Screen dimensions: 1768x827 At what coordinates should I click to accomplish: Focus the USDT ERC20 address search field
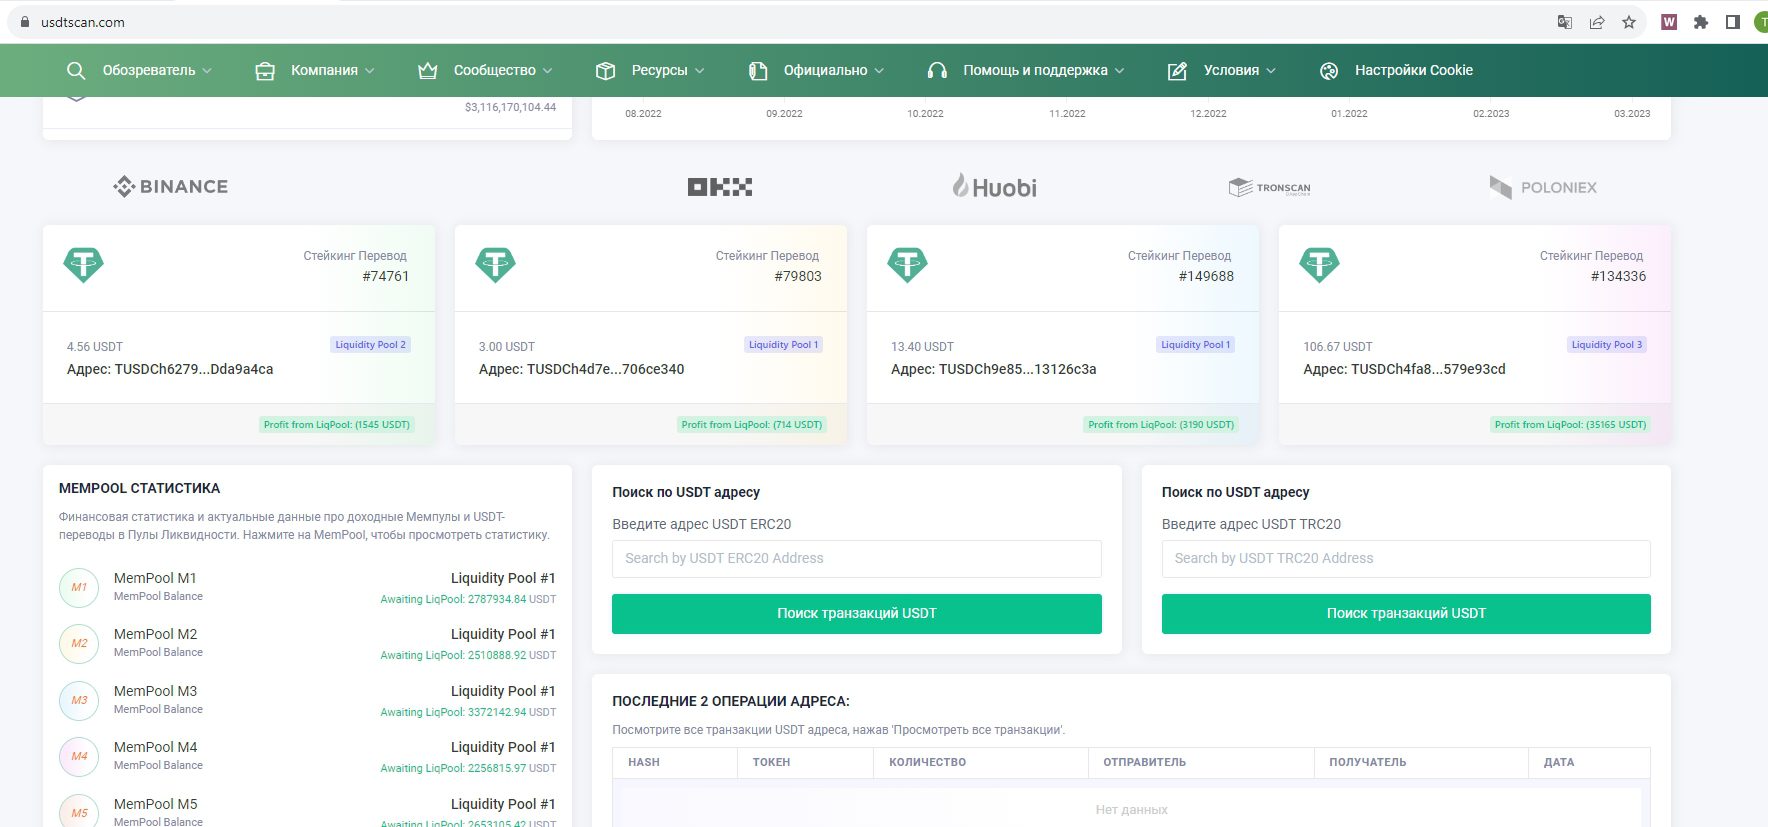coord(857,559)
